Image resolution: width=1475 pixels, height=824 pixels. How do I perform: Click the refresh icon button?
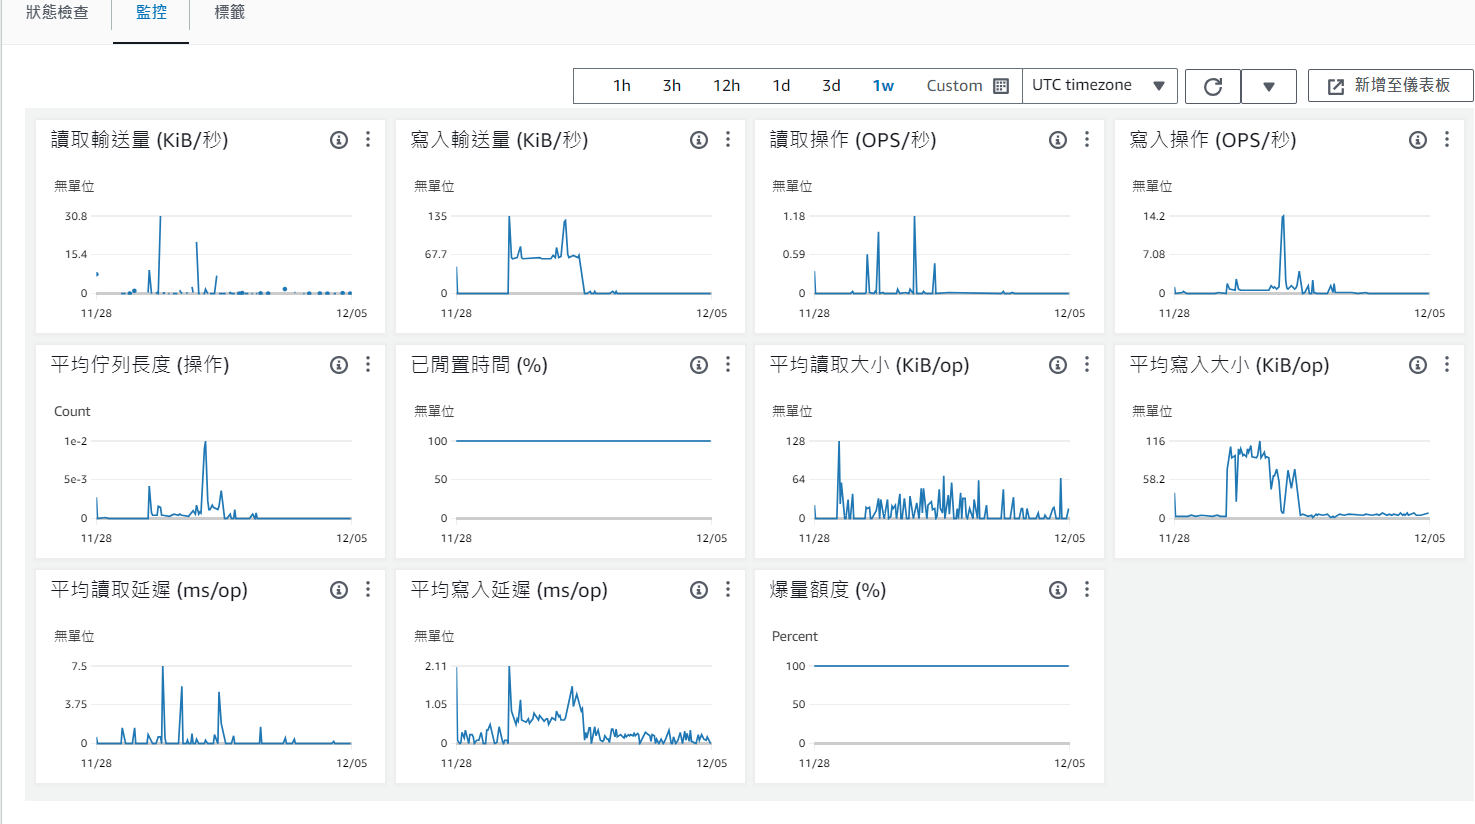[1213, 86]
